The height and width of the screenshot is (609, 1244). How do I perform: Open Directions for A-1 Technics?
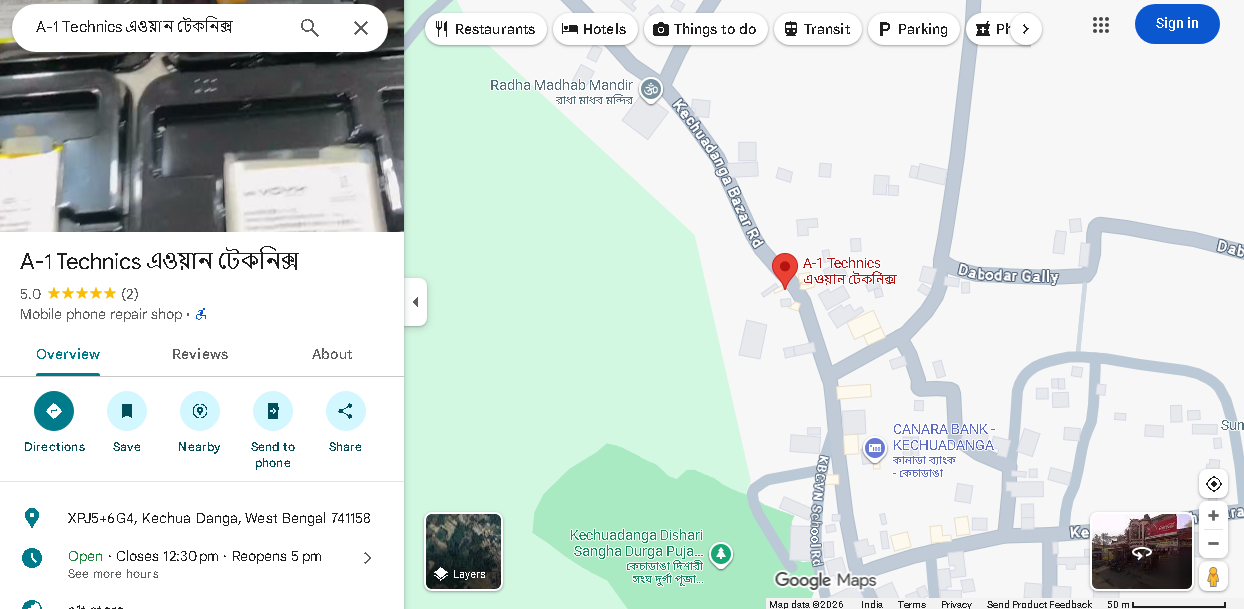(x=54, y=411)
